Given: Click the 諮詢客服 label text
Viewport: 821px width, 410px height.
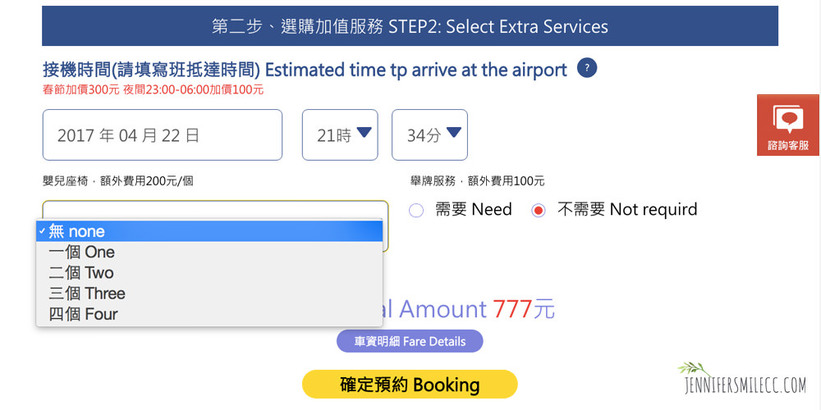Looking at the screenshot, I should [788, 145].
